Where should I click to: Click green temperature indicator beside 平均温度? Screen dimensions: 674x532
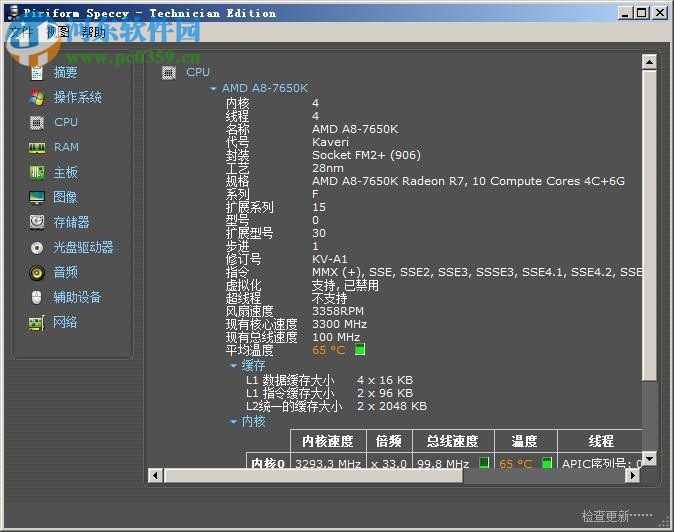click(360, 349)
